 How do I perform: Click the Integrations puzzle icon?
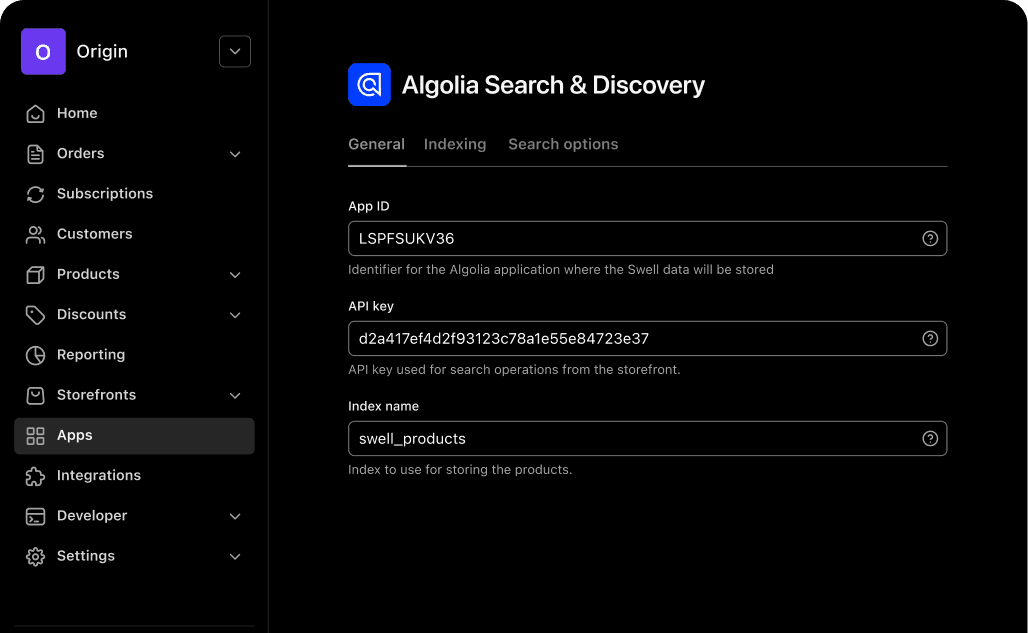36,476
